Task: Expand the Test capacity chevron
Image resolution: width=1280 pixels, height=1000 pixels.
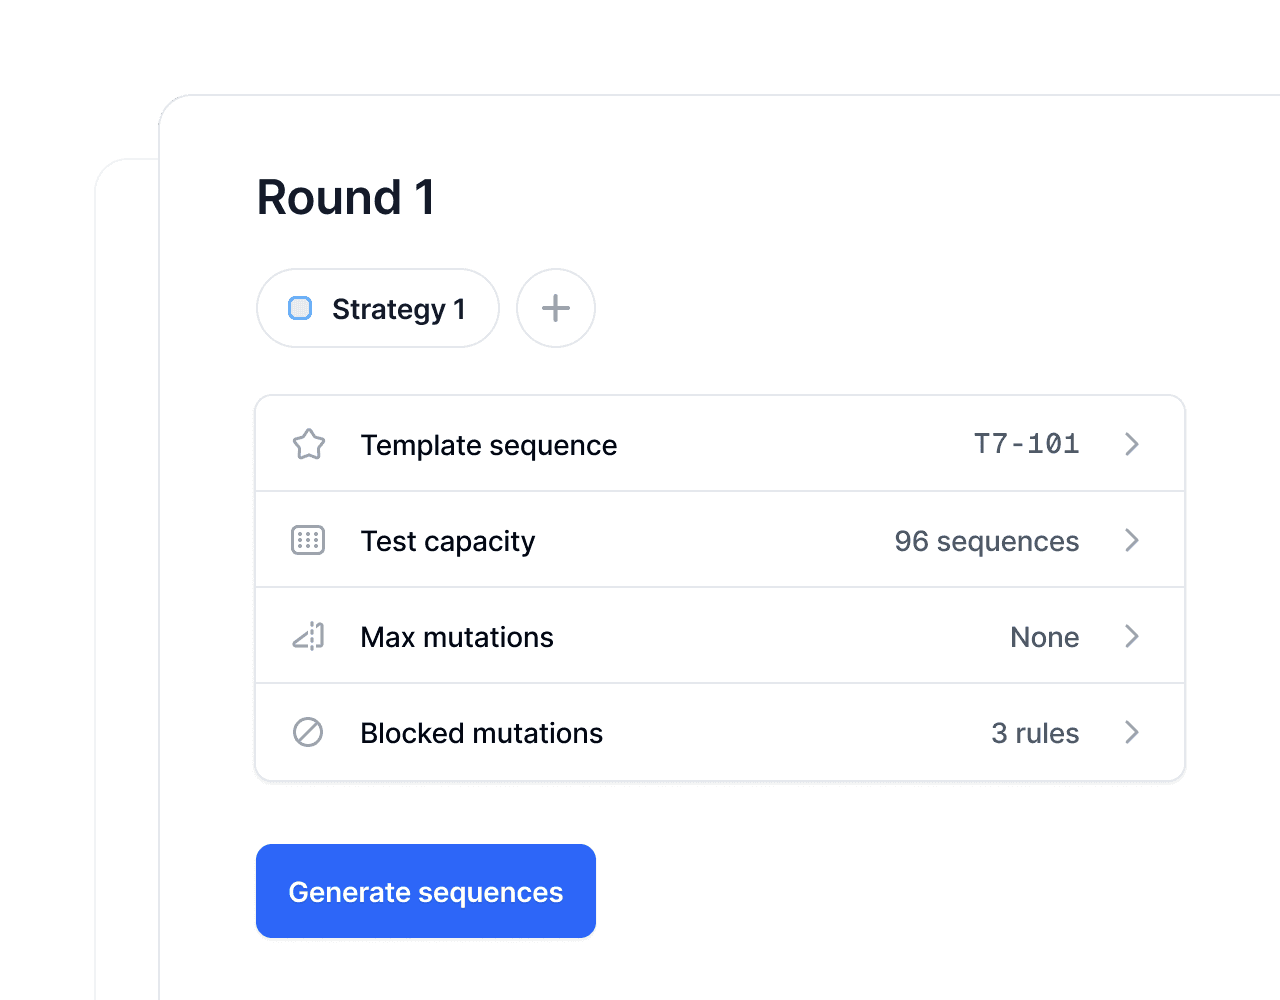Action: click(x=1132, y=540)
